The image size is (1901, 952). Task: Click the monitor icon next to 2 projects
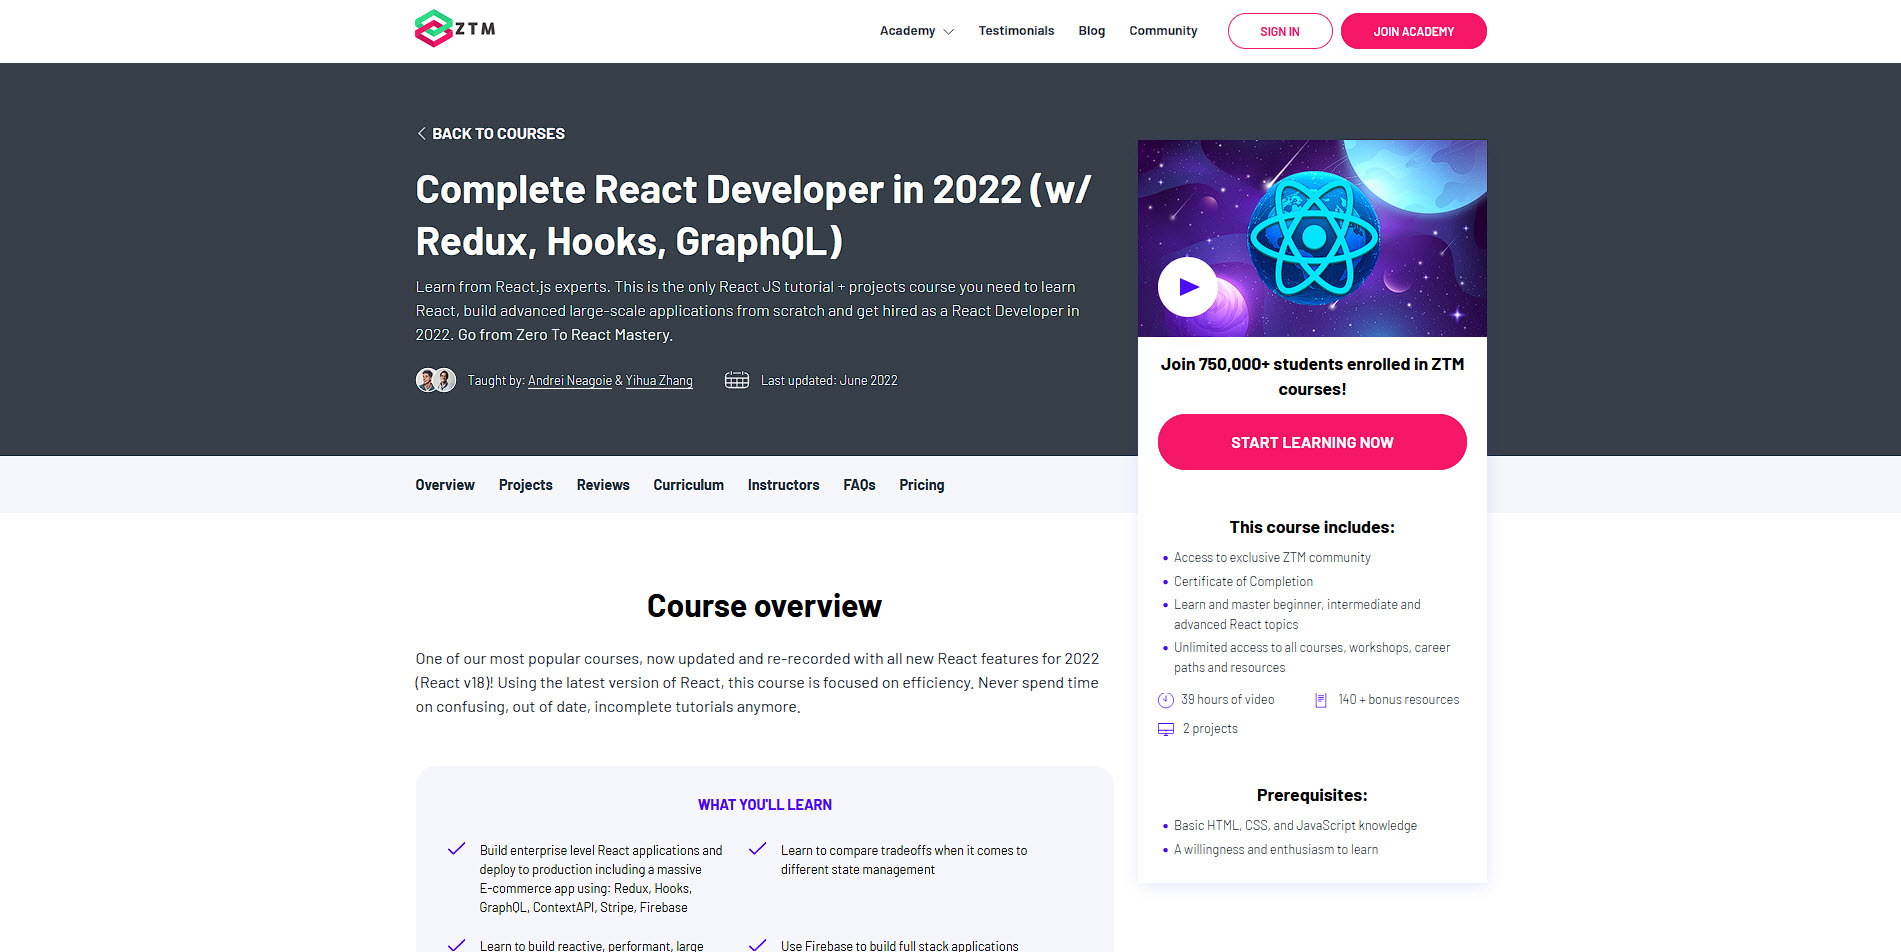pos(1165,728)
